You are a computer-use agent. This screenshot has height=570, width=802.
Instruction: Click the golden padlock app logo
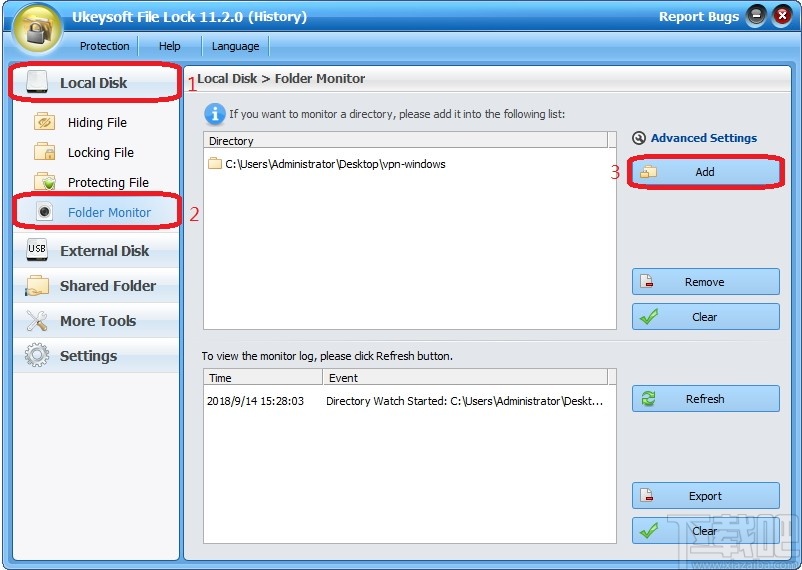coord(36,28)
